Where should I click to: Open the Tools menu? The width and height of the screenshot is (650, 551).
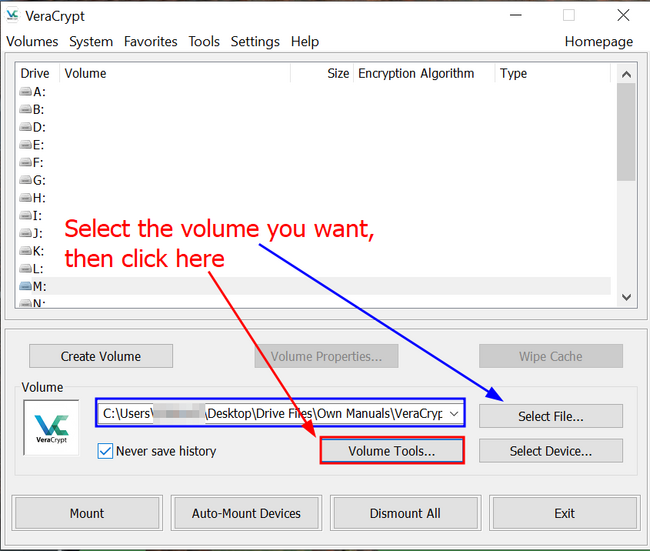(x=204, y=41)
